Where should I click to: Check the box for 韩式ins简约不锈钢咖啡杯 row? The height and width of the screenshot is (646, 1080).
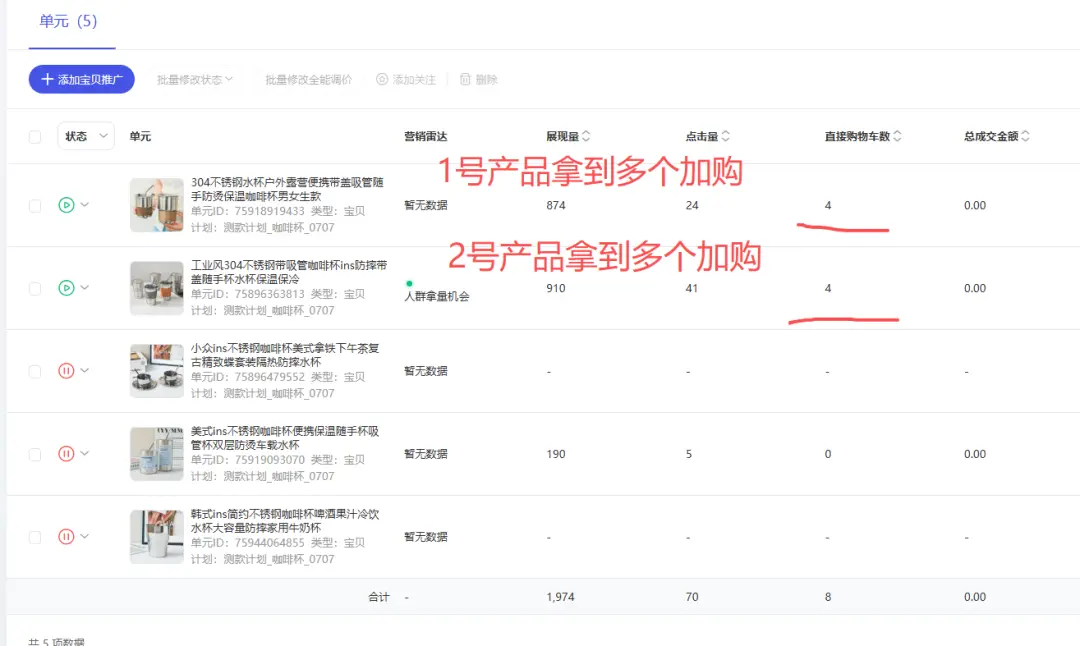[x=35, y=537]
